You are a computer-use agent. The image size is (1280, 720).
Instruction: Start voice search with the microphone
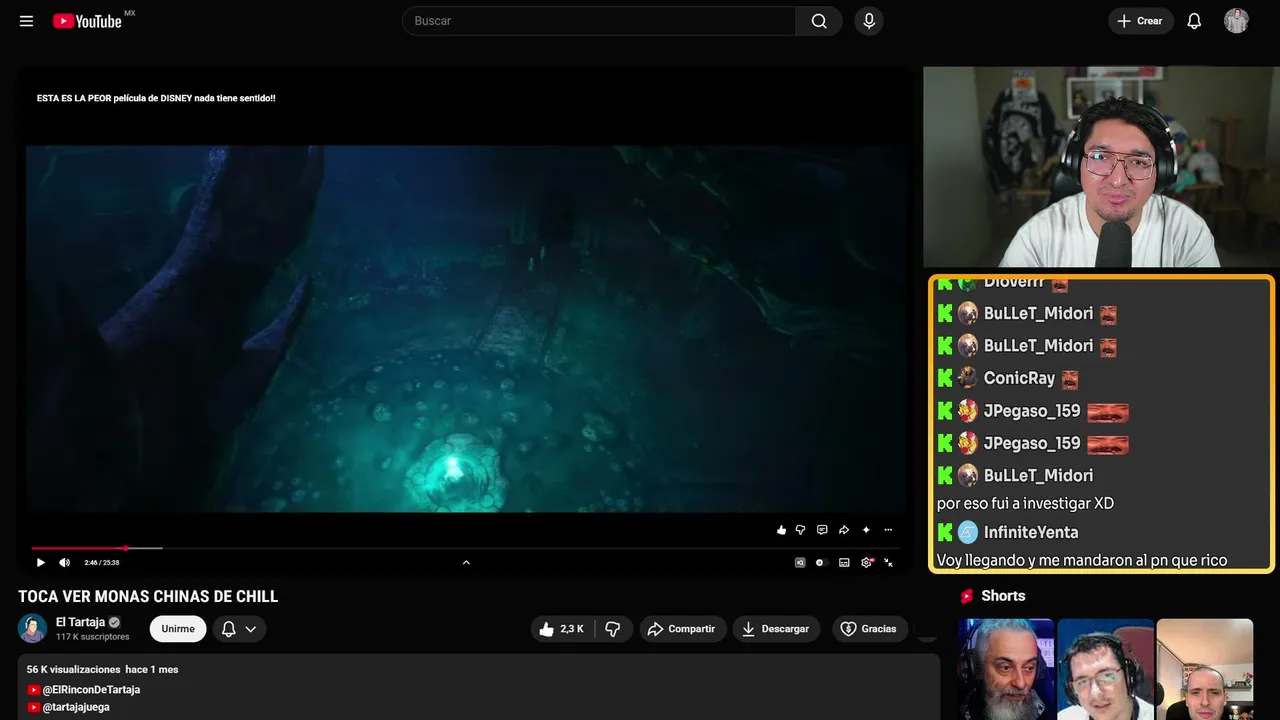(869, 21)
